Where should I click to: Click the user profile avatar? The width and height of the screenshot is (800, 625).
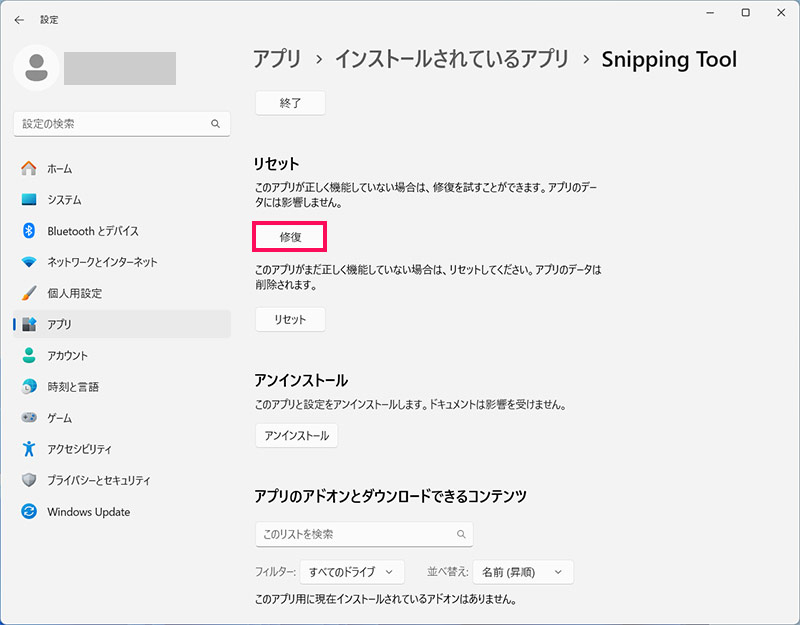coord(36,68)
